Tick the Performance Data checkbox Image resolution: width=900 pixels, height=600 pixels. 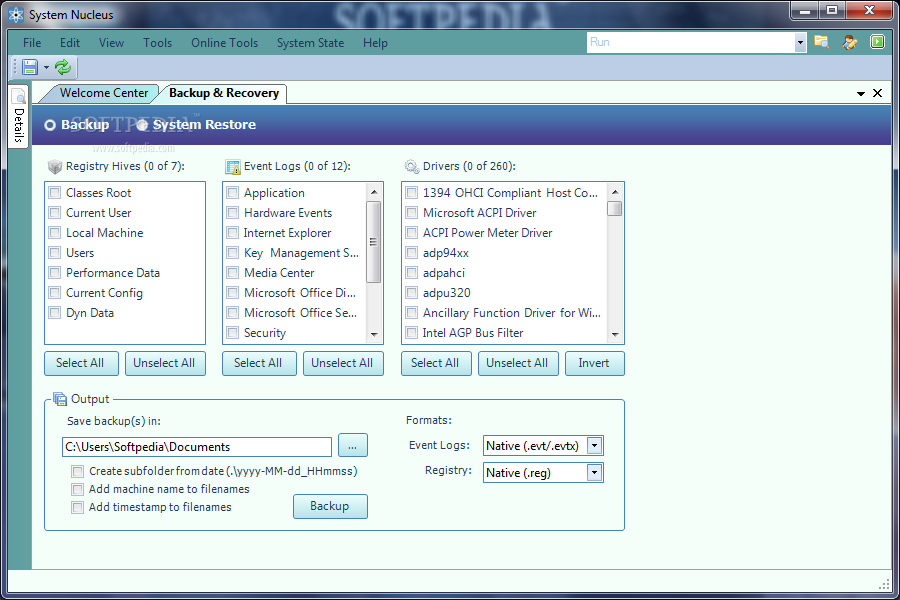tap(55, 273)
